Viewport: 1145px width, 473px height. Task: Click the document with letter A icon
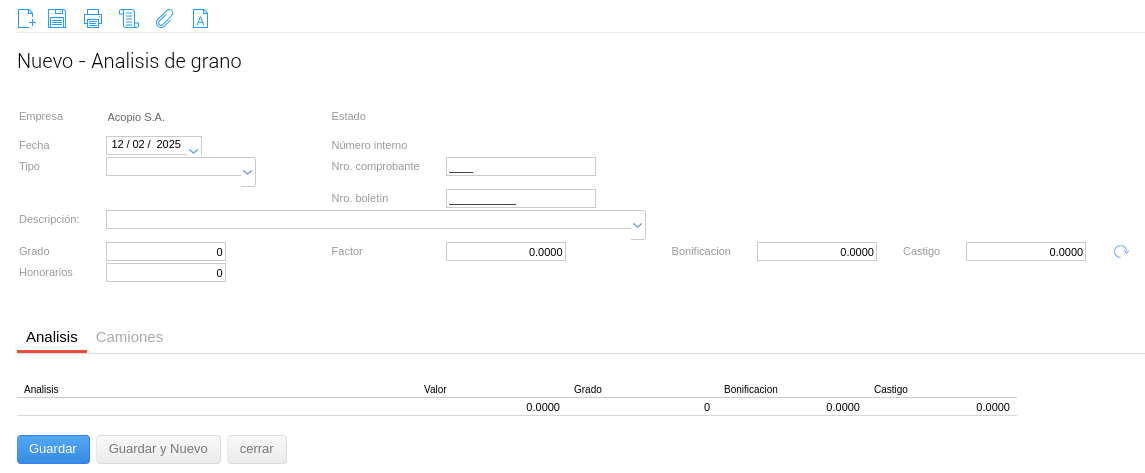(x=200, y=18)
